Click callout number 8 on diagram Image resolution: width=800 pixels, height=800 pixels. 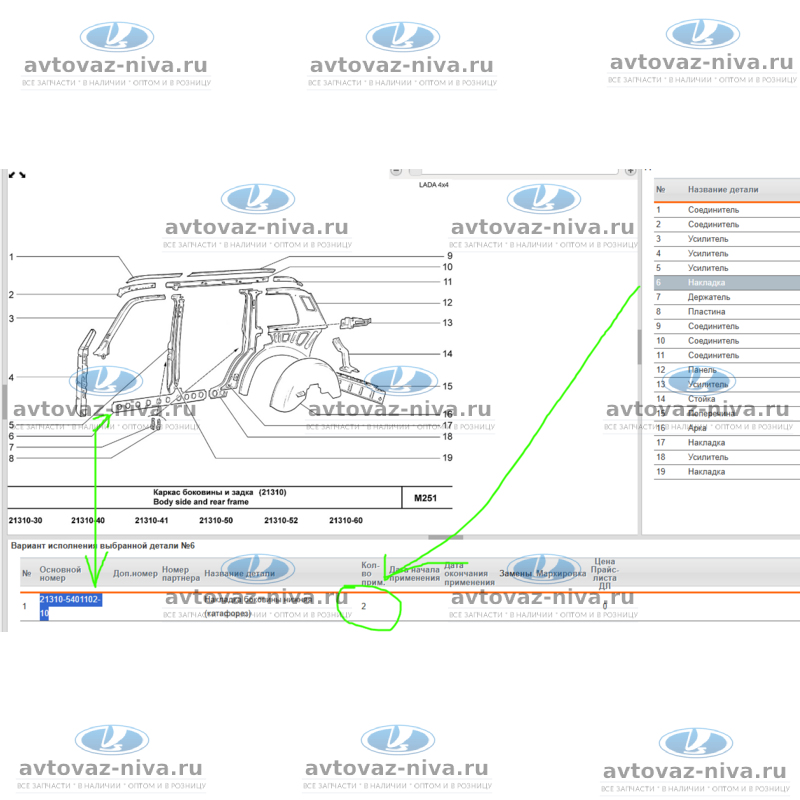(x=11, y=458)
